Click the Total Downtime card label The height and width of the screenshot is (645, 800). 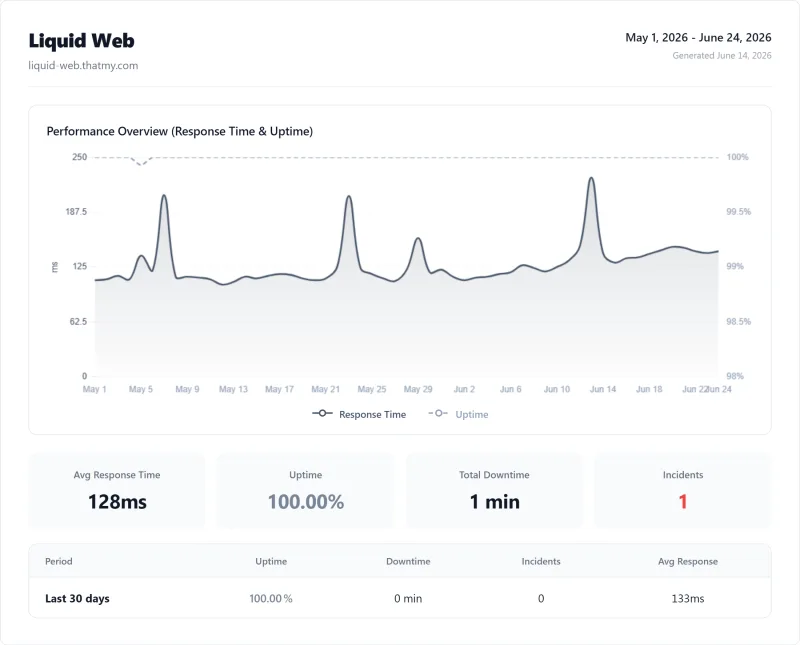(x=494, y=475)
